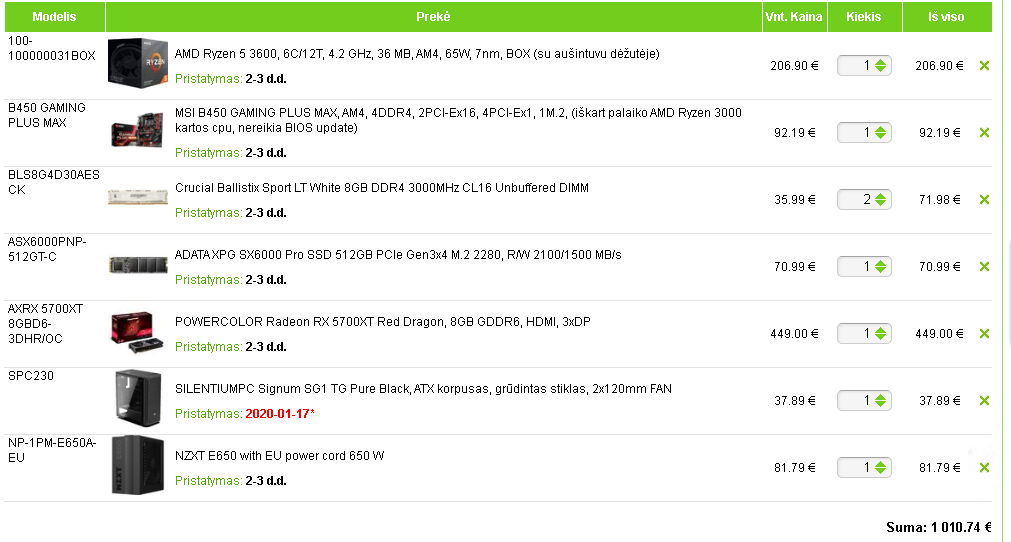This screenshot has height=542, width=1011.
Task: Delete Crucial Ballistix RAM from cart
Action: (984, 200)
